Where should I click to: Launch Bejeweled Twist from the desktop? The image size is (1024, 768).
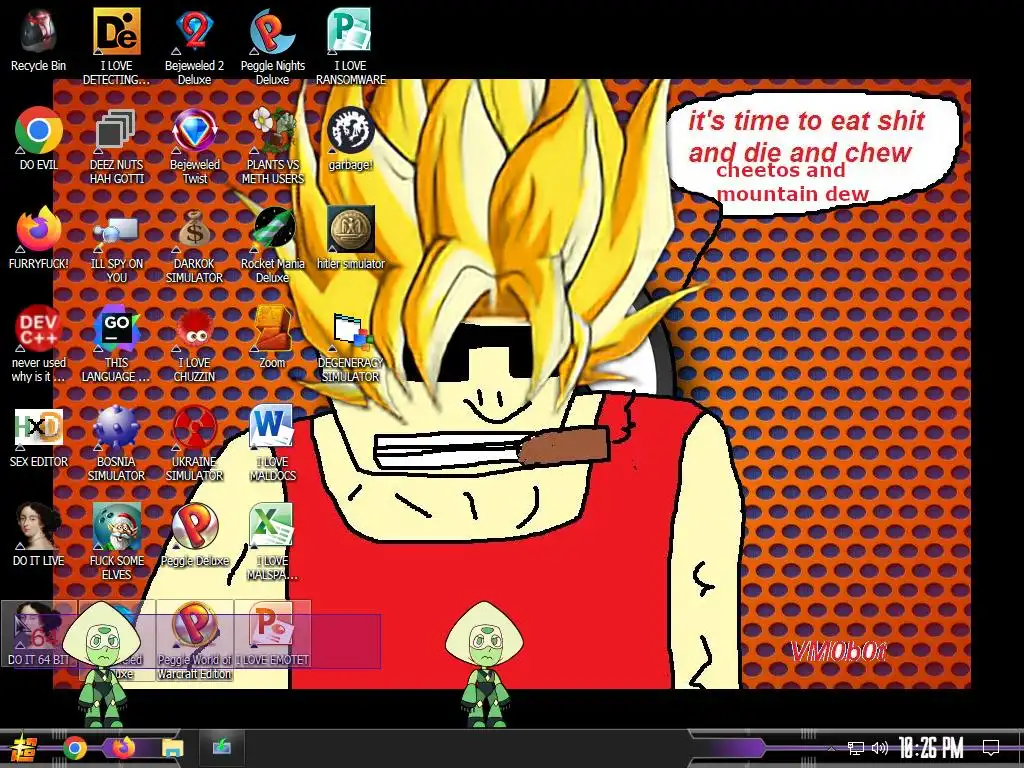[x=194, y=146]
